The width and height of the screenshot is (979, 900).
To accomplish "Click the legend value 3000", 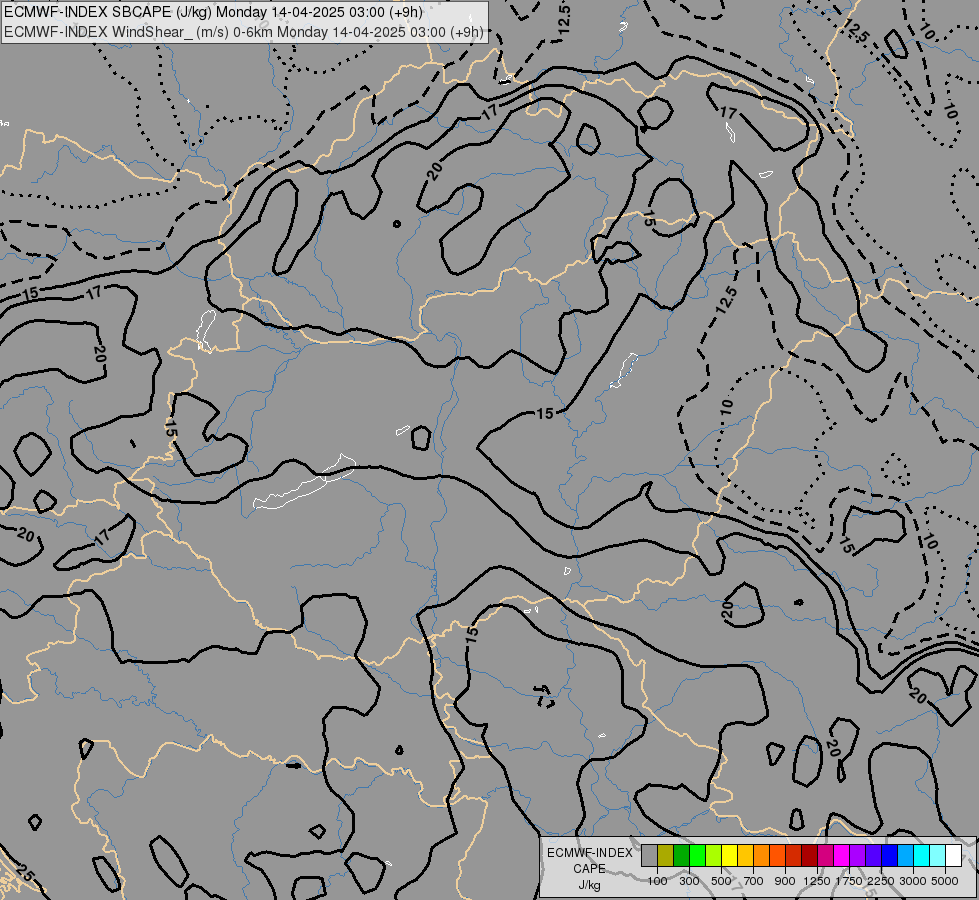I will click(913, 881).
